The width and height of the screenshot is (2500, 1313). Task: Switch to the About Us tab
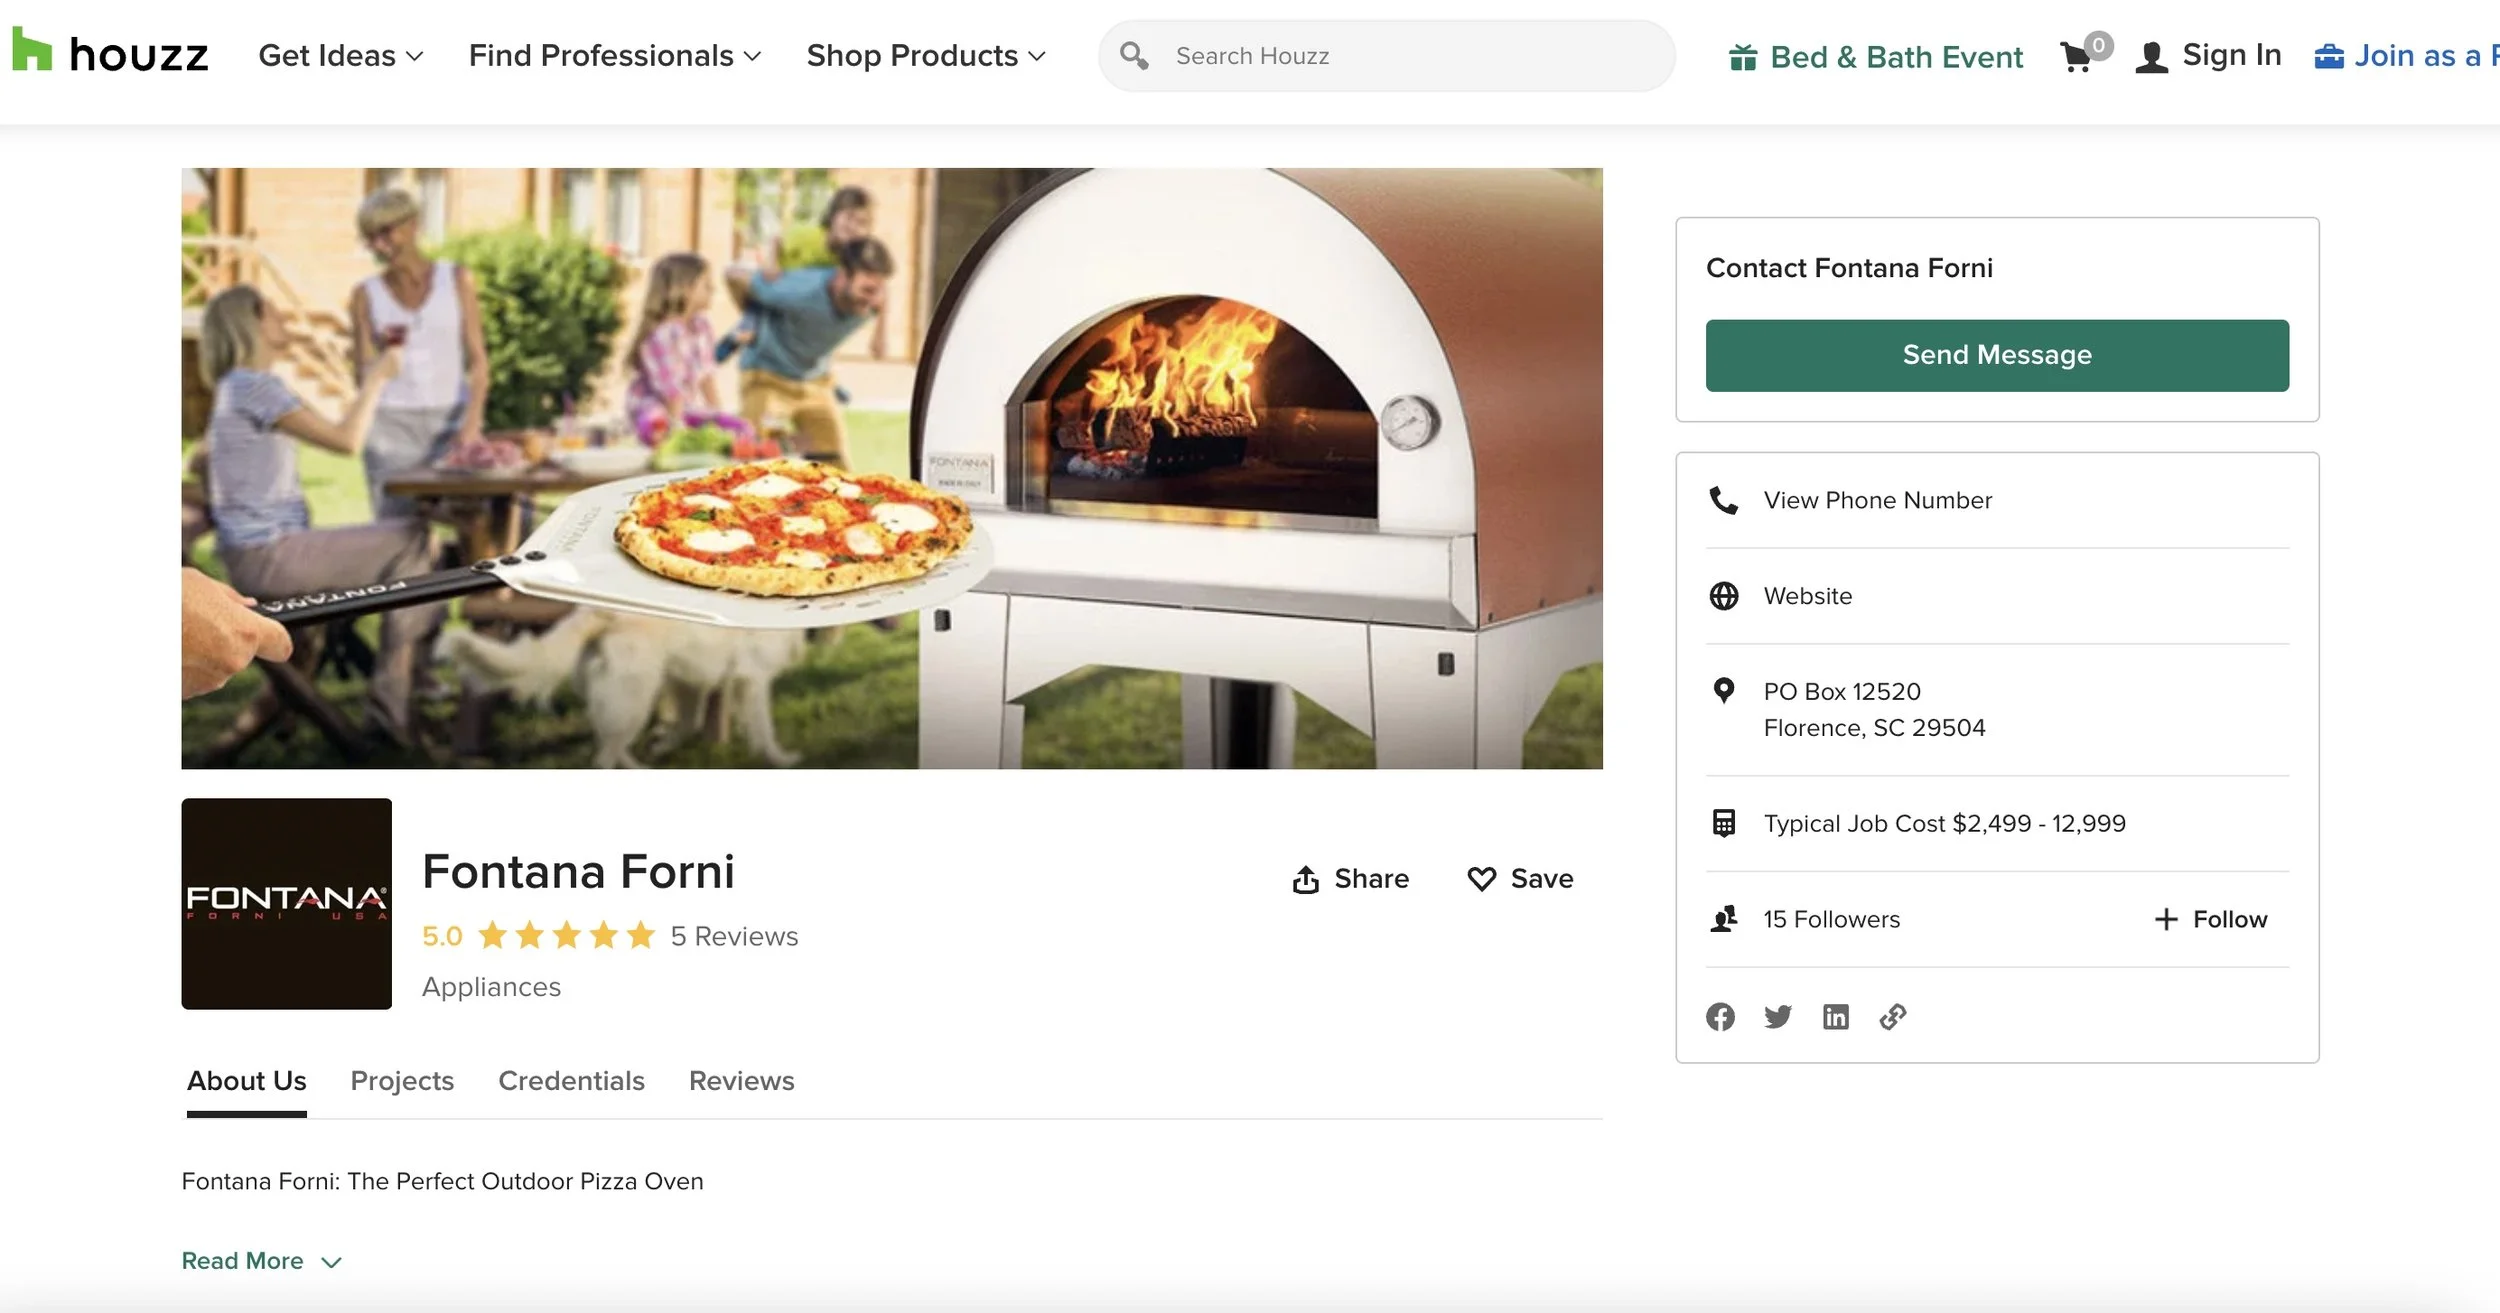click(x=246, y=1081)
